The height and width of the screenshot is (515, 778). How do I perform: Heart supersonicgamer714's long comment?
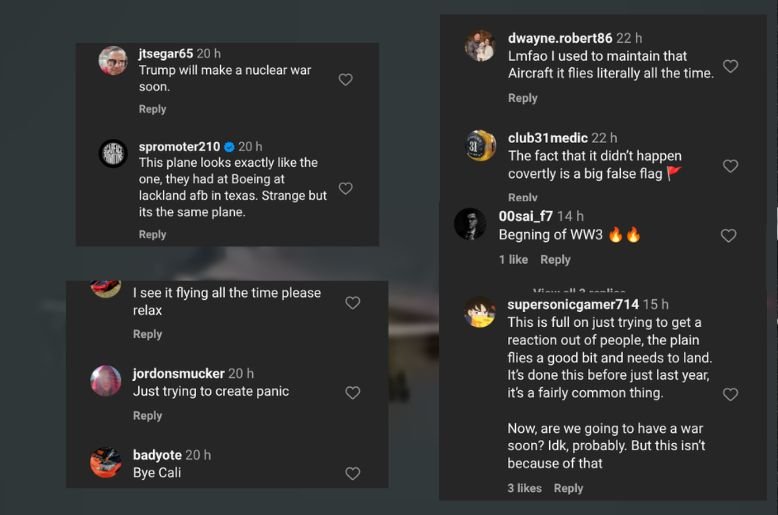730,395
